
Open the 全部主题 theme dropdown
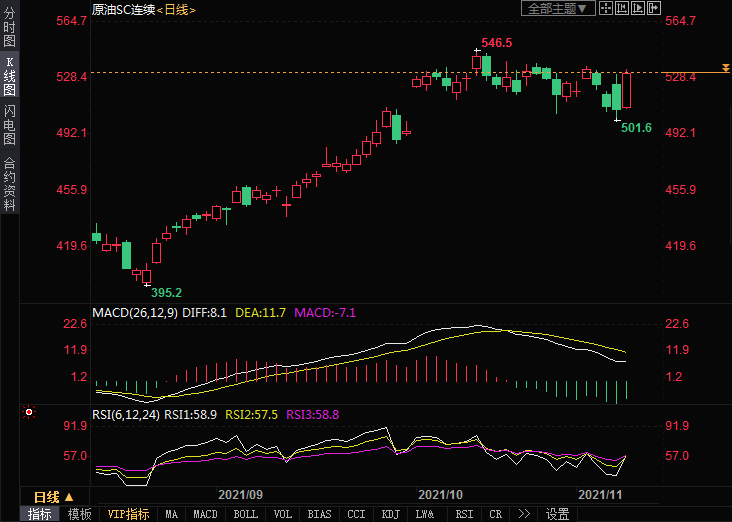(558, 8)
